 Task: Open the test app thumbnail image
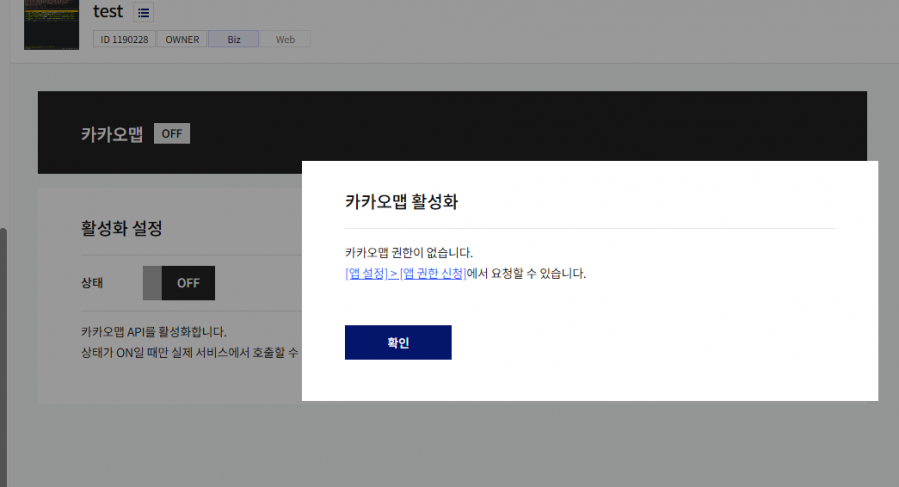click(x=51, y=24)
